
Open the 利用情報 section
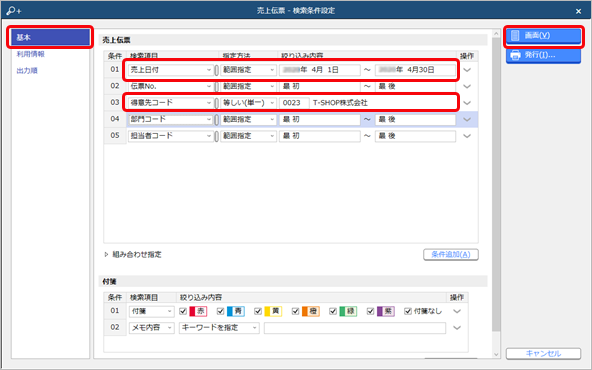click(31, 54)
